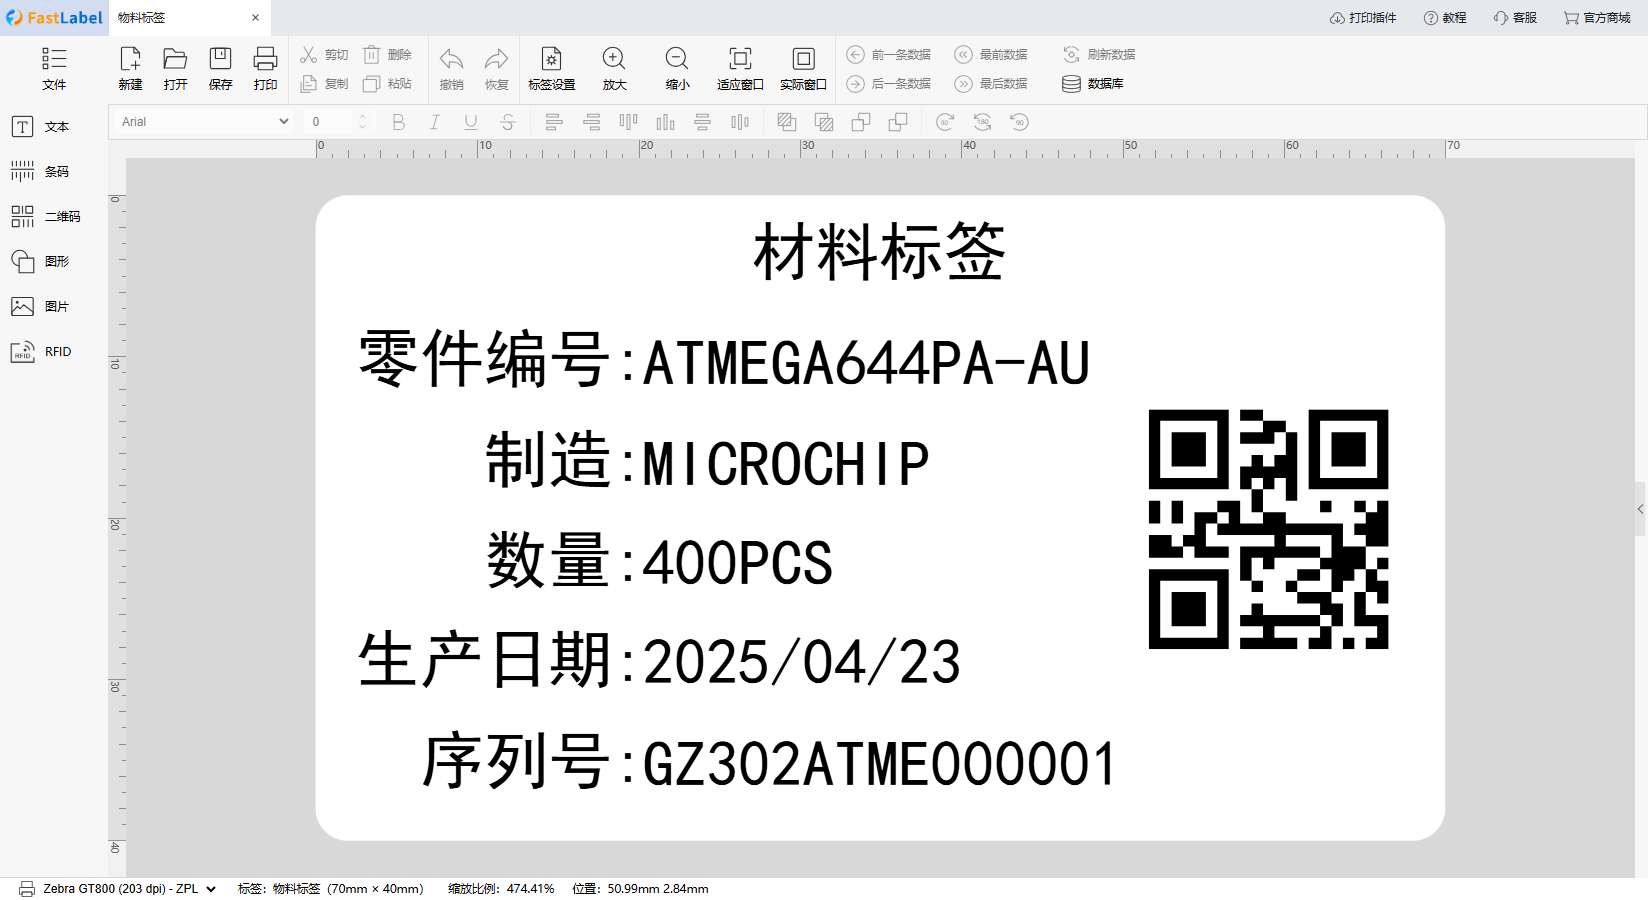Center objects vertically
The image size is (1648, 900).
739,122
